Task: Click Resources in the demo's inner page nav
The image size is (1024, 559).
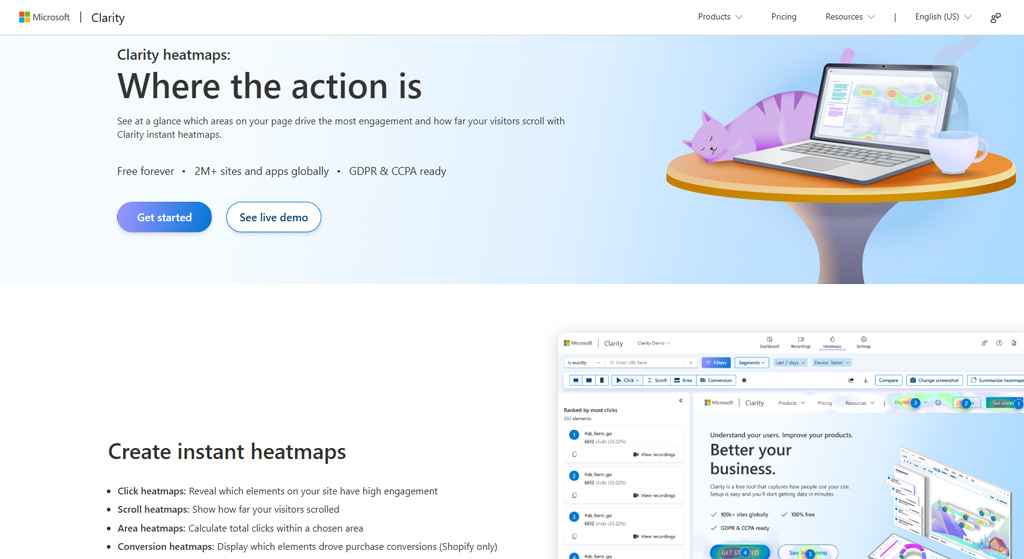Action: (x=859, y=403)
